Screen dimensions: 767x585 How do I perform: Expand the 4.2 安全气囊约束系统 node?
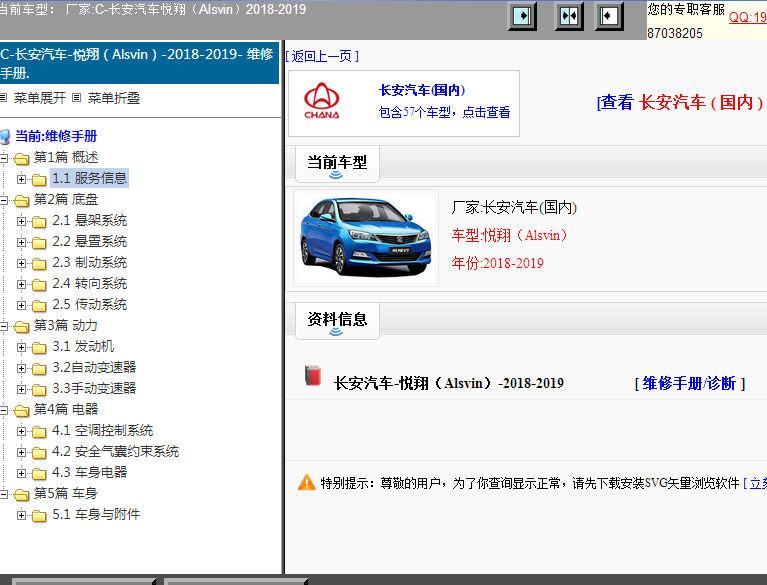click(x=21, y=452)
